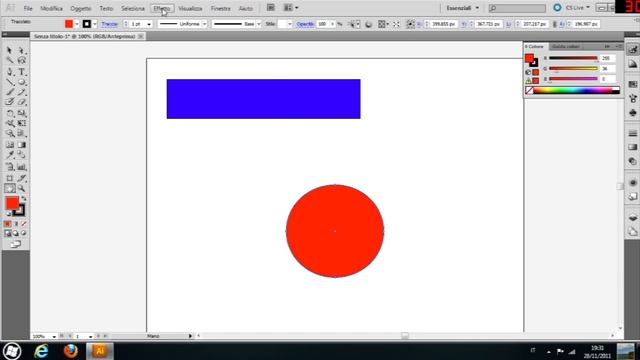
Task: Swap fill and stroke arrows in toolbox
Action: coord(24,199)
